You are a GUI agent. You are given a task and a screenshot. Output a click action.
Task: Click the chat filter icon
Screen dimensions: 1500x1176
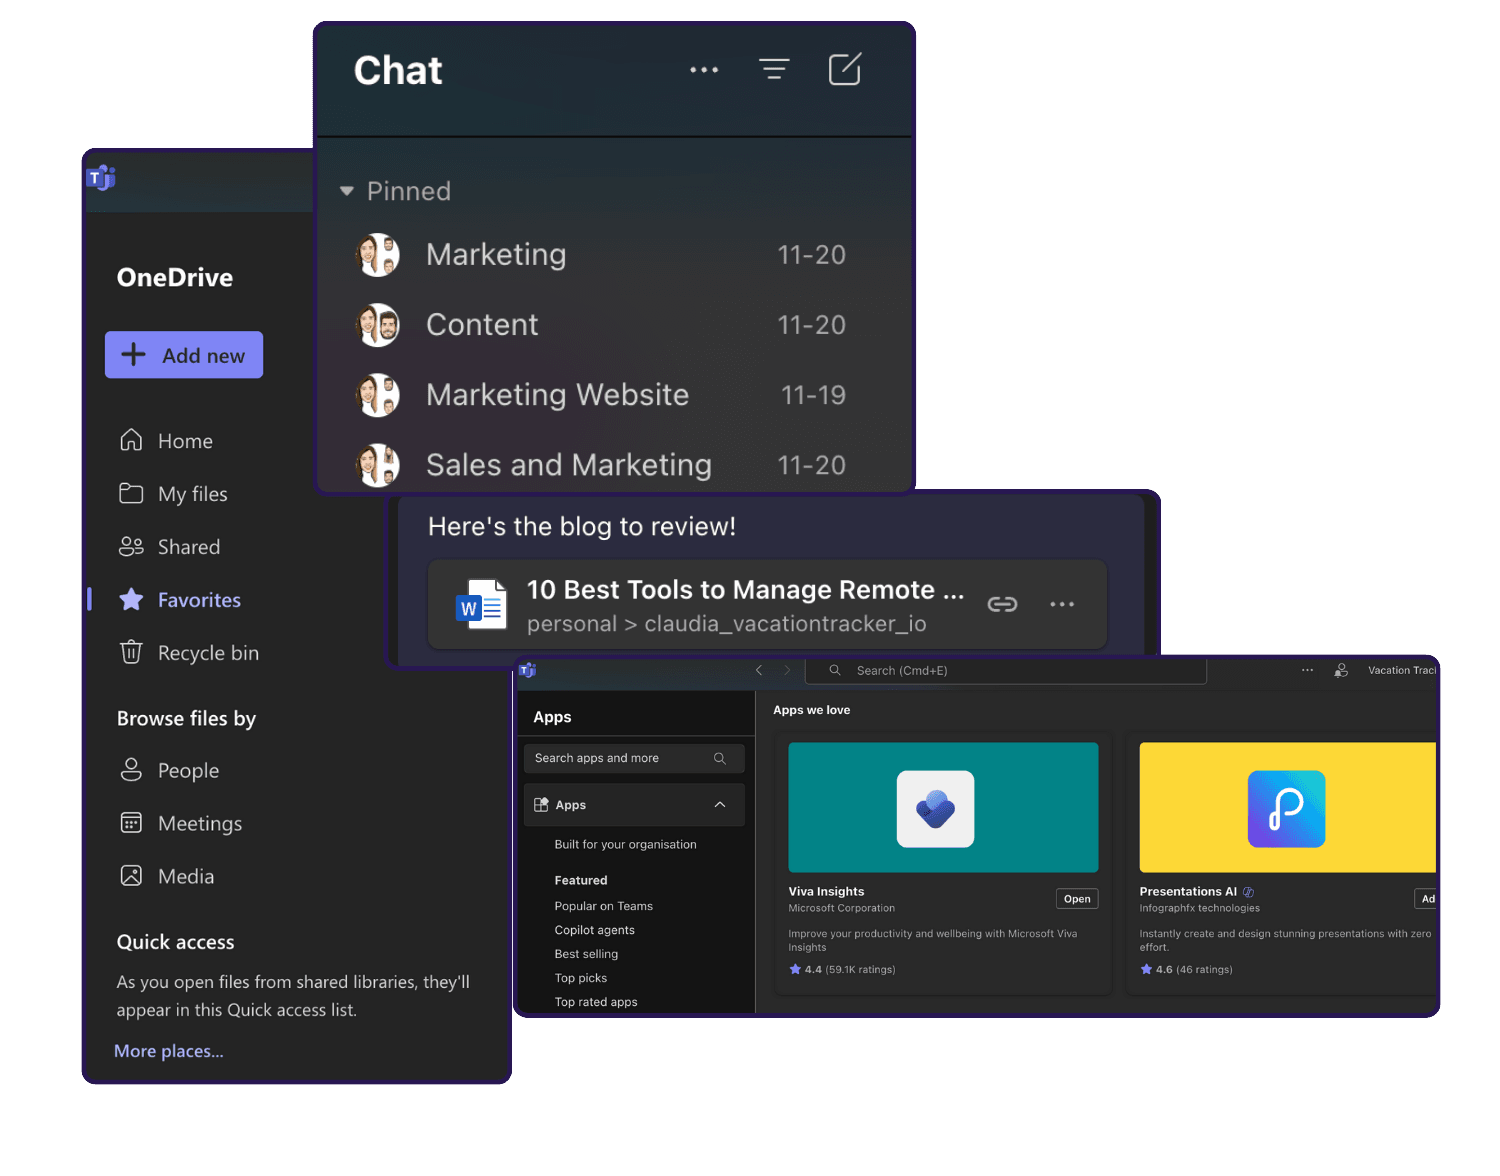coord(774,69)
